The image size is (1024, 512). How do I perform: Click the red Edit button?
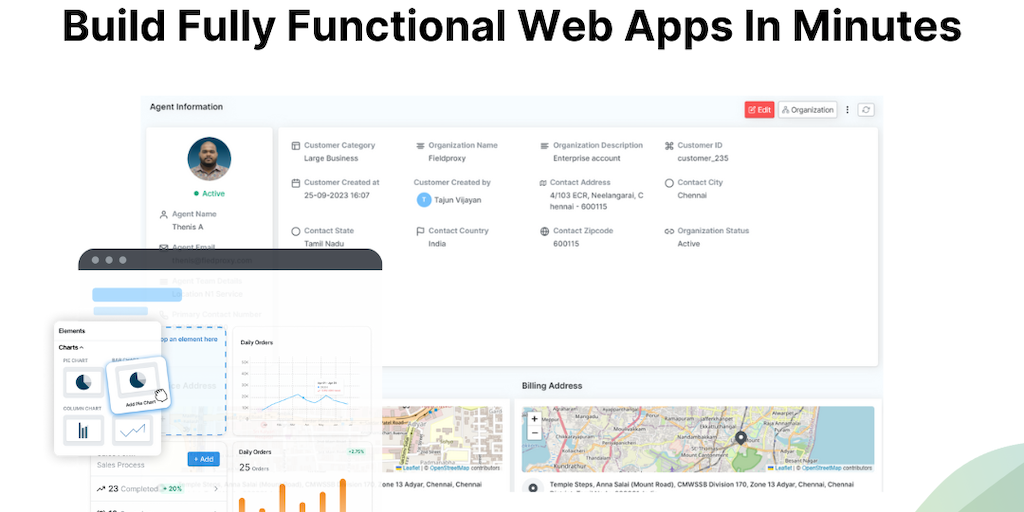click(x=759, y=110)
